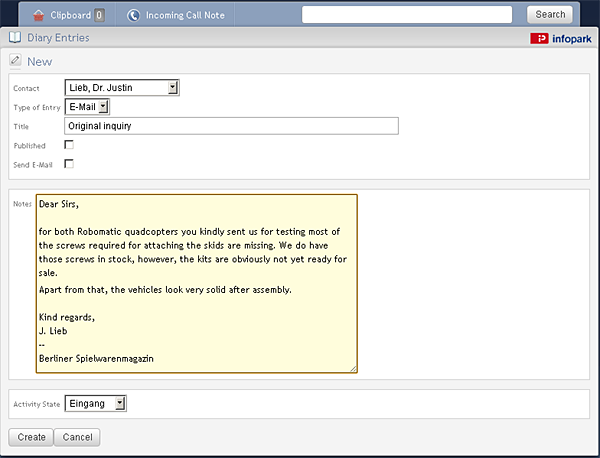Image resolution: width=600 pixels, height=458 pixels.
Task: Click the Search button
Action: 550,15
